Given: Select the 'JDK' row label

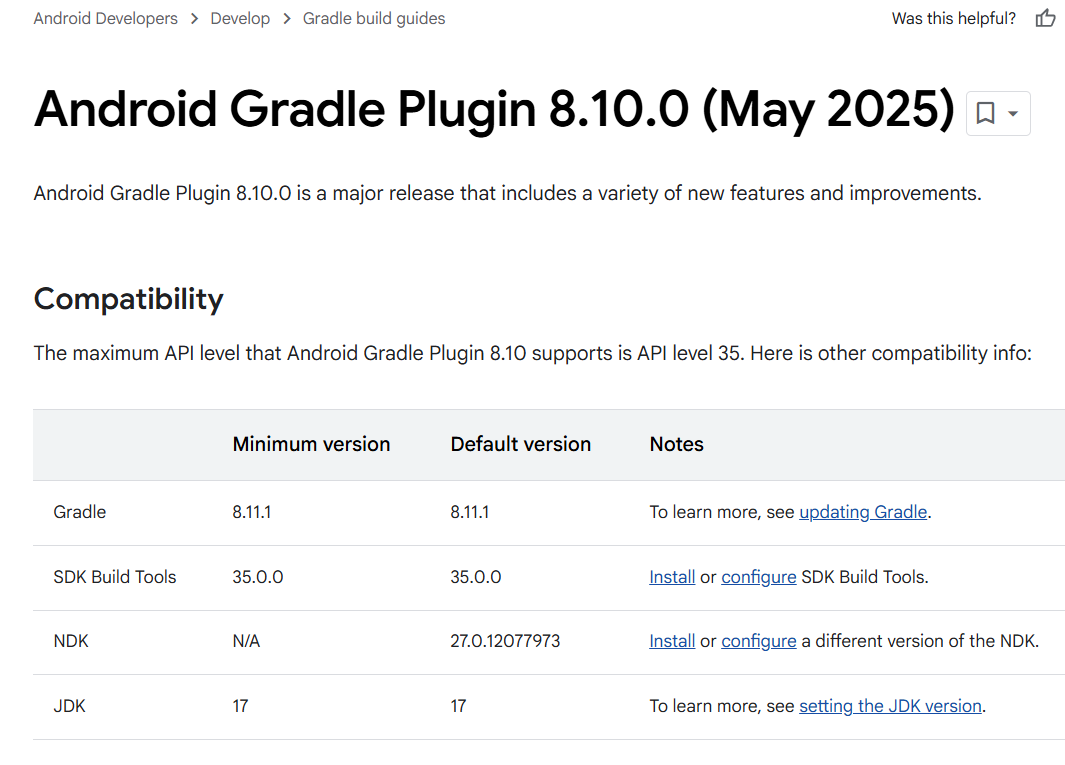Looking at the screenshot, I should [x=69, y=706].
